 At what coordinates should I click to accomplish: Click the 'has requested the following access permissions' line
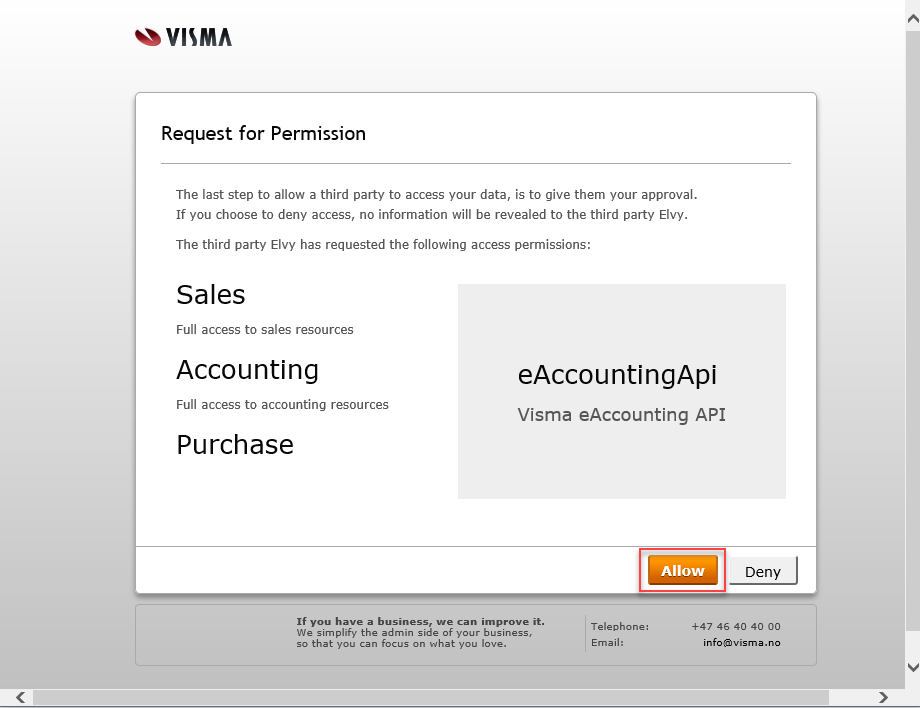click(383, 245)
